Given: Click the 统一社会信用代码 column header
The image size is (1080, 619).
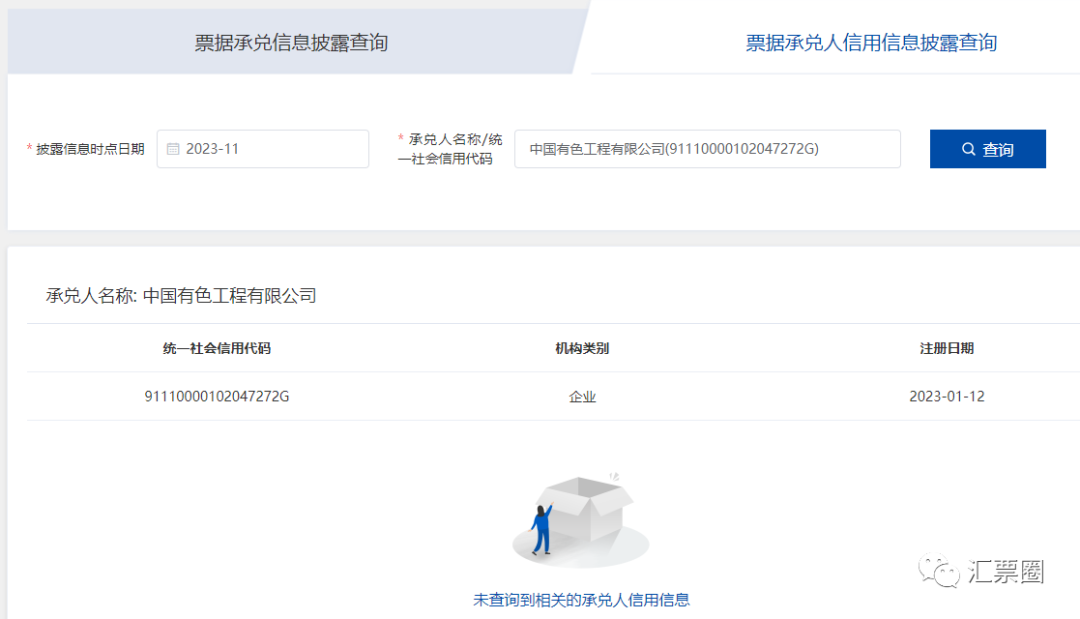Looking at the screenshot, I should click(x=216, y=348).
